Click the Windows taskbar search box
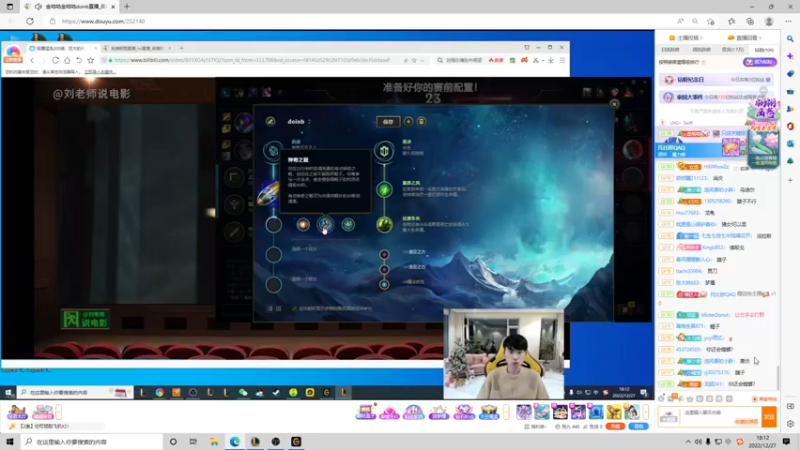 click(92, 441)
